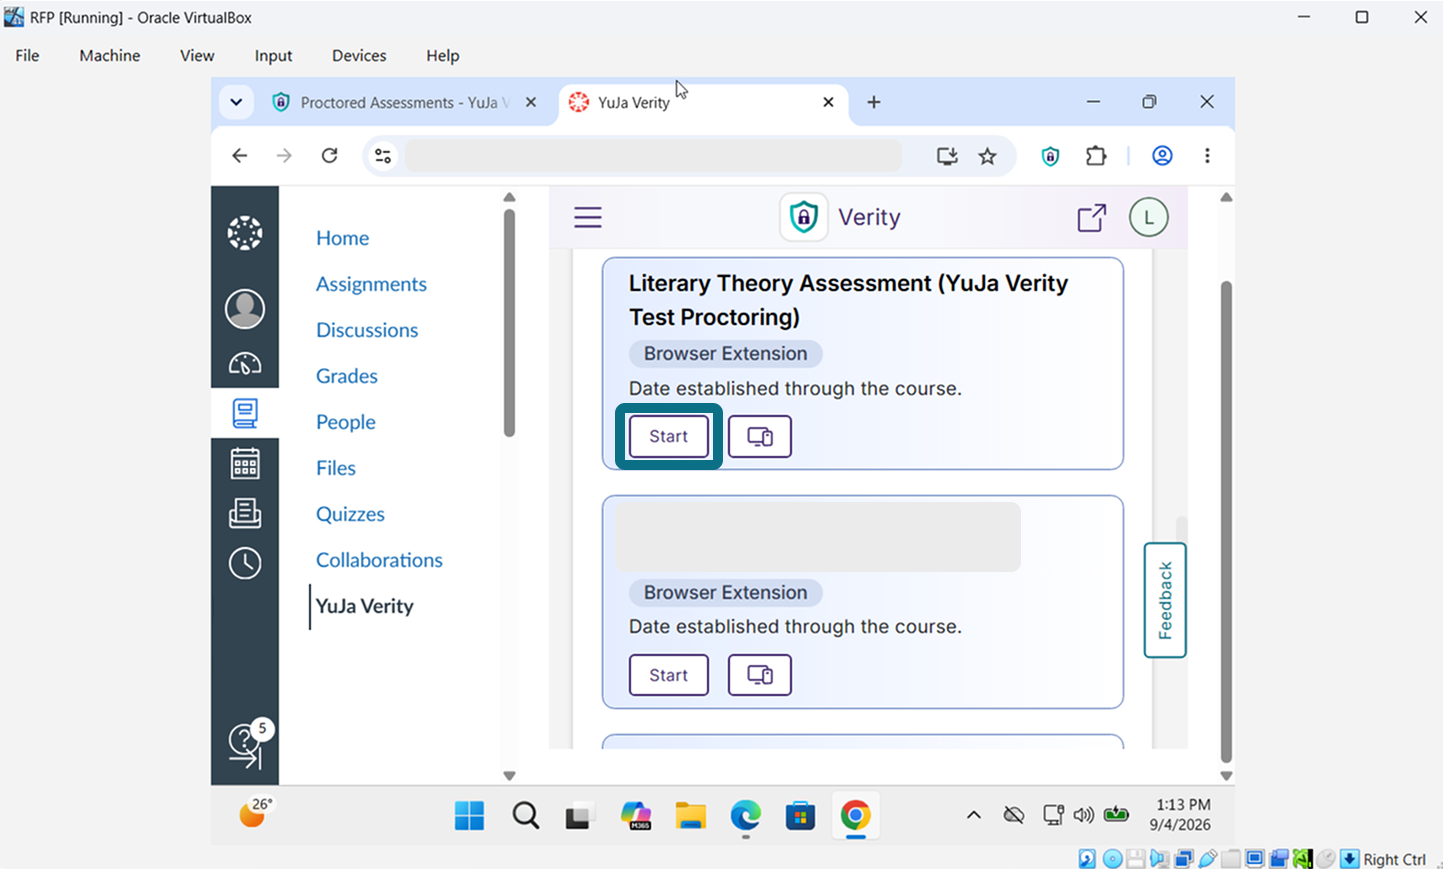1443x869 pixels.
Task: Select YuJa Verity in course navigation
Action: point(365,606)
